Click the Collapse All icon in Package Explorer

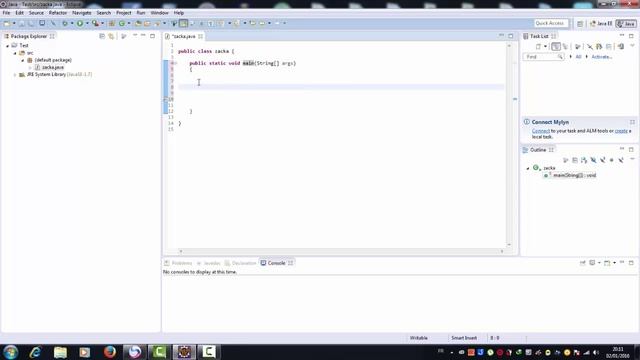(102, 36)
